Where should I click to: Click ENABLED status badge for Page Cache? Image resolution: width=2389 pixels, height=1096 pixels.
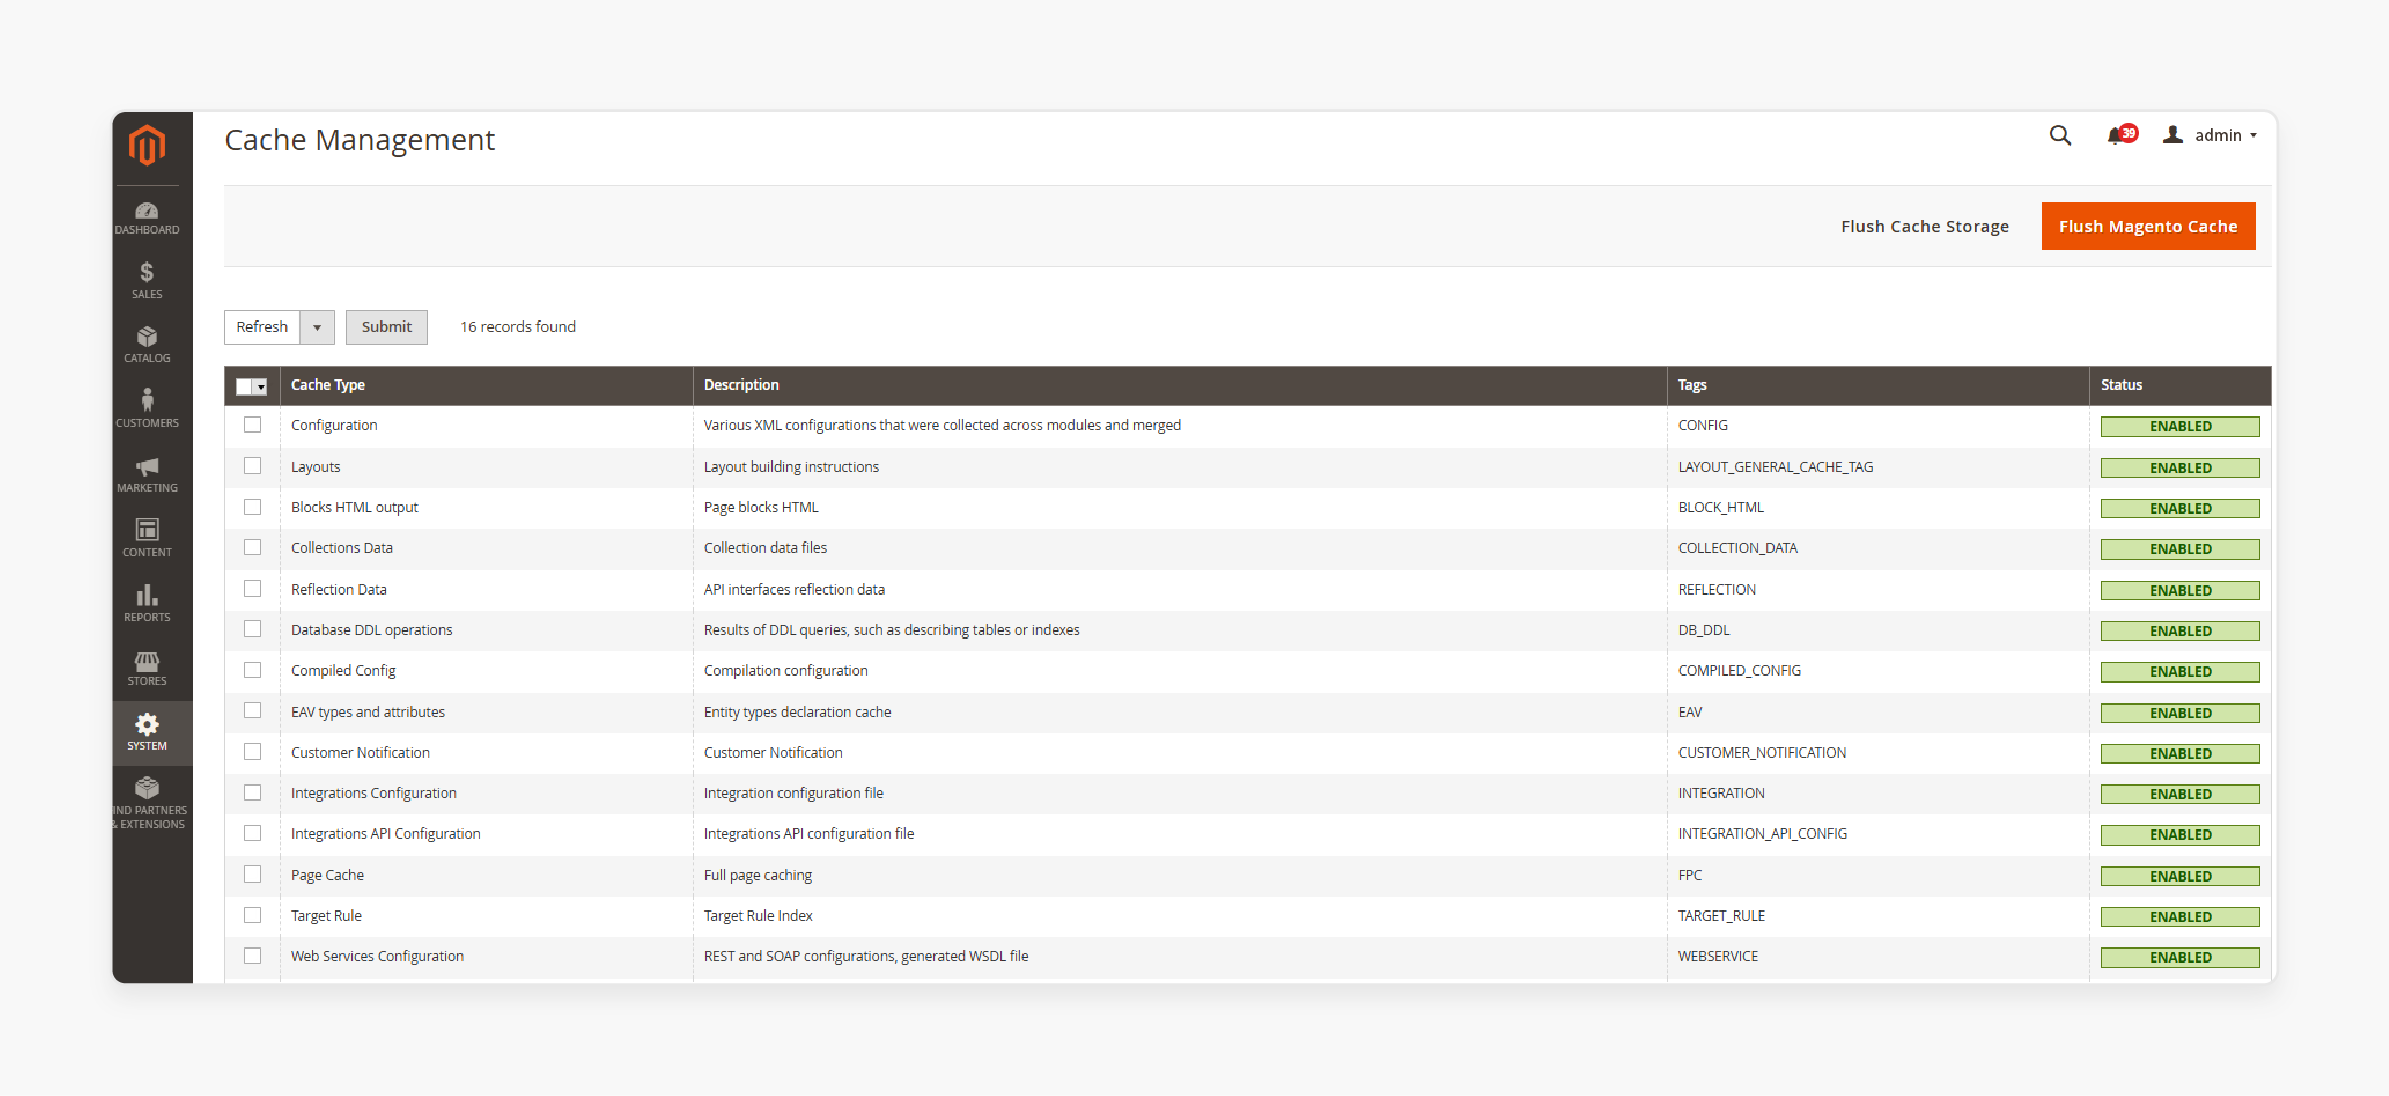click(x=2180, y=876)
